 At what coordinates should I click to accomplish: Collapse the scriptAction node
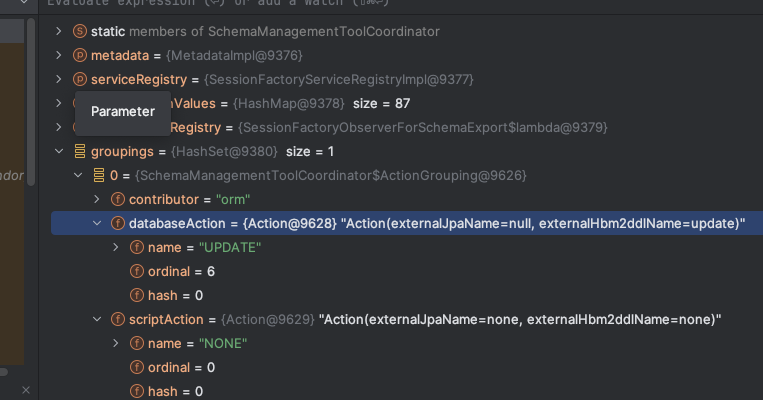click(97, 319)
